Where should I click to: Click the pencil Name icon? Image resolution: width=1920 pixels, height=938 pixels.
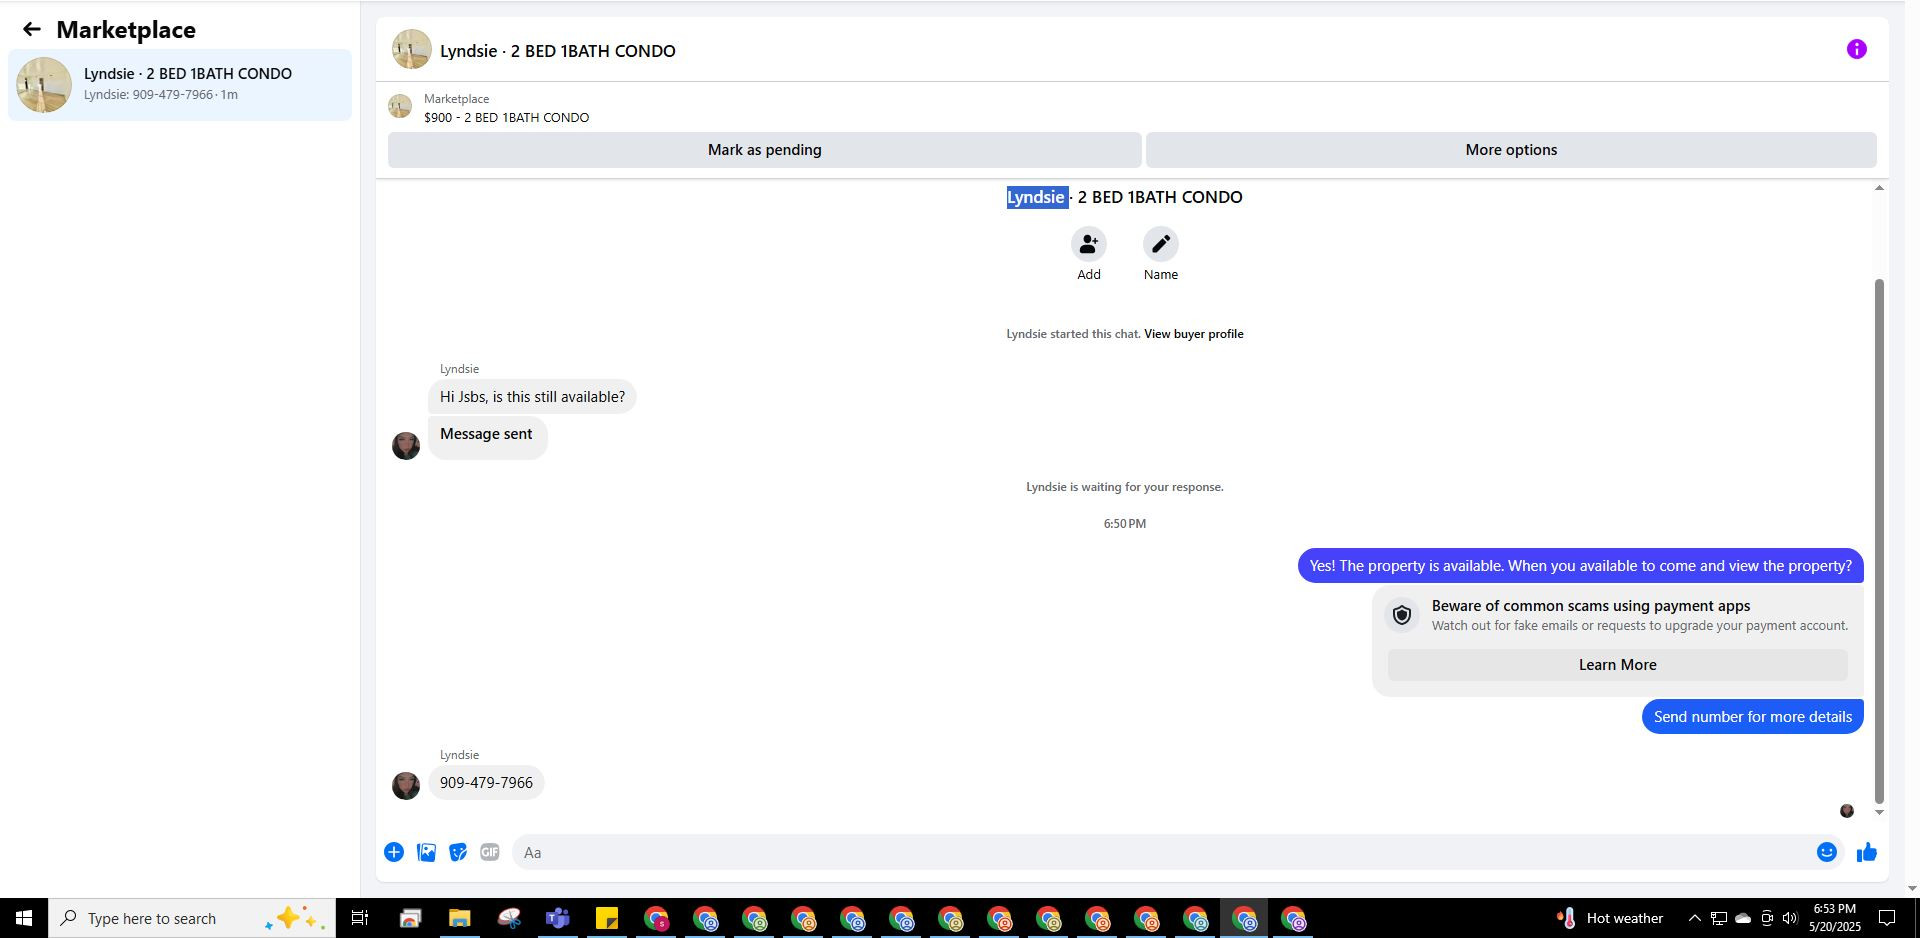click(x=1160, y=244)
